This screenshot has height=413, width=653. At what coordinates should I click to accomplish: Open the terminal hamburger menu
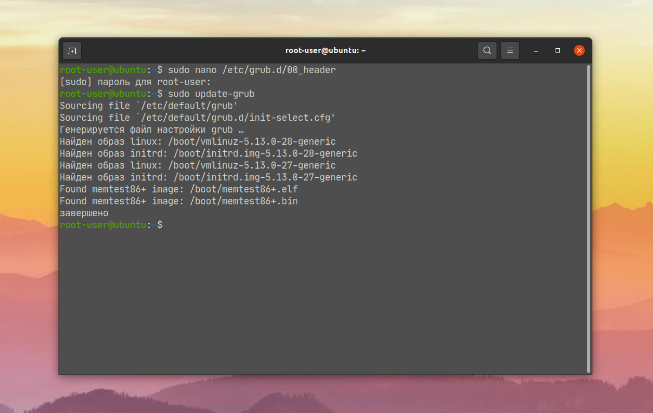(510, 51)
